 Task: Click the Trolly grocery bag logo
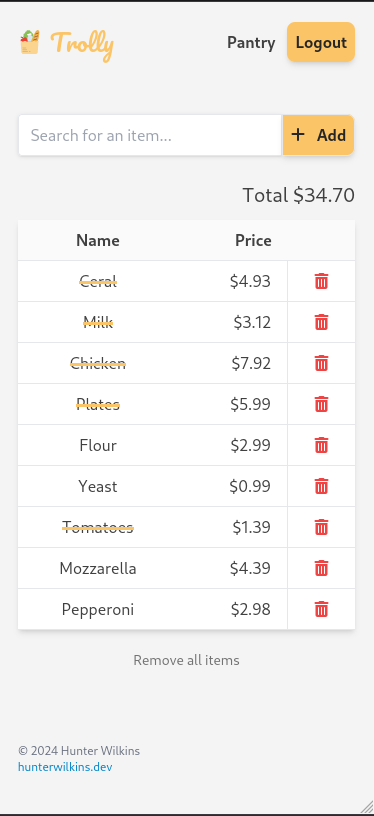coord(30,42)
